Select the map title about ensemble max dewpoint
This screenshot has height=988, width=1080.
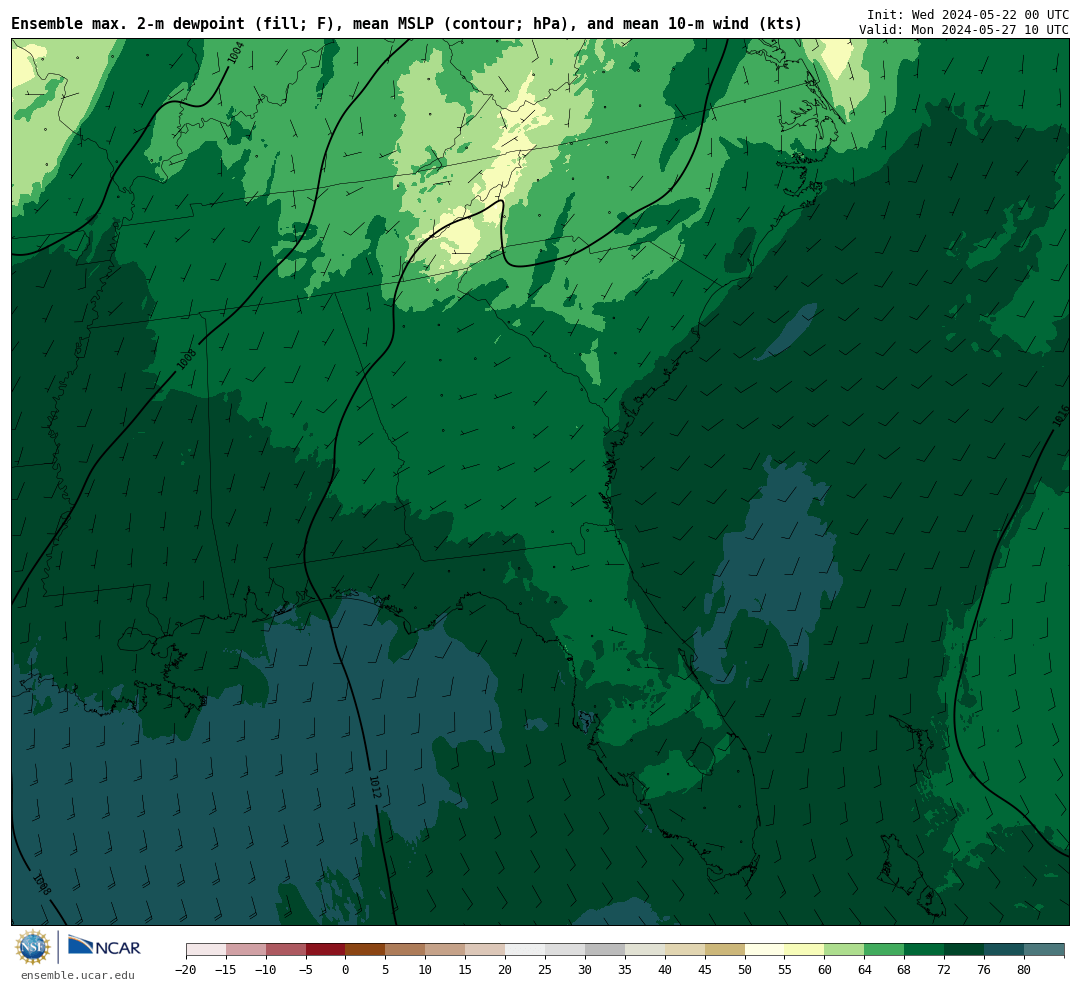pos(406,24)
